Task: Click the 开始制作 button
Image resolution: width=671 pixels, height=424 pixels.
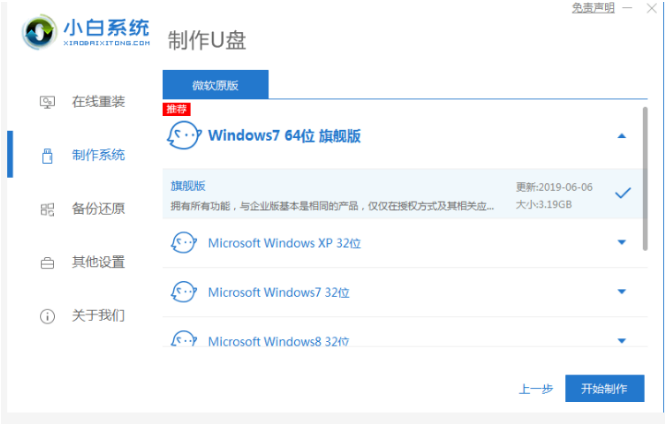Action: (603, 388)
